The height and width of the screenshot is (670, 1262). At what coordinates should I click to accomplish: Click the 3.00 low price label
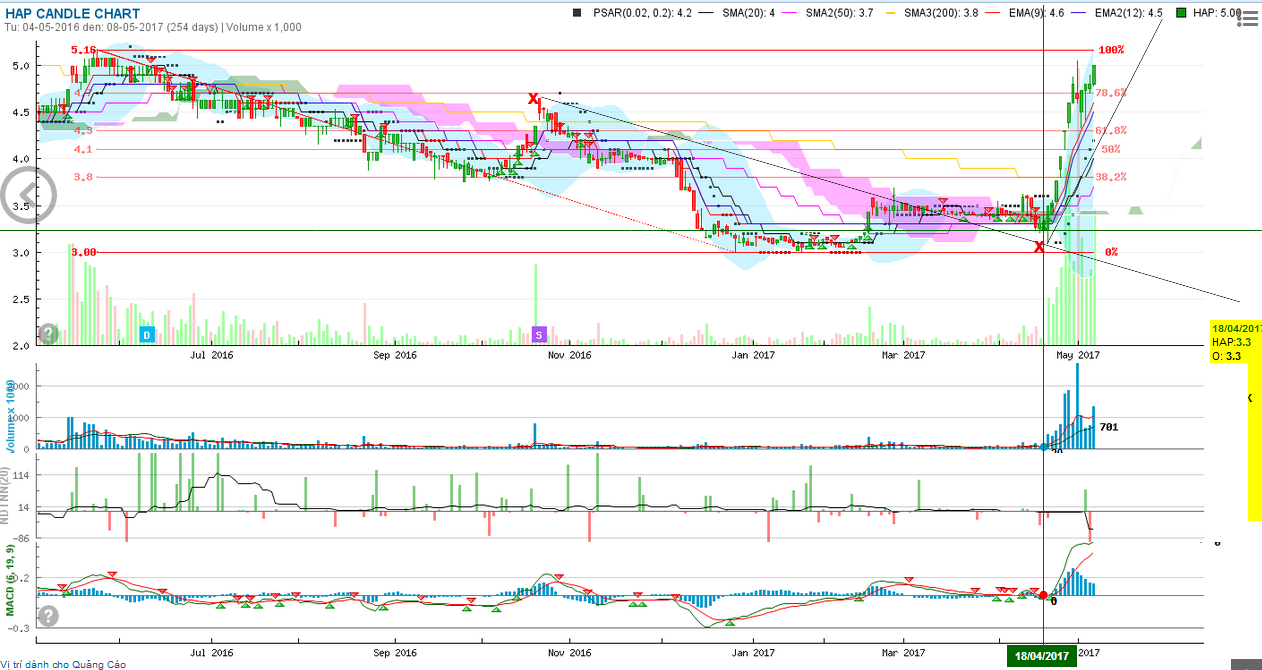pyautogui.click(x=84, y=252)
